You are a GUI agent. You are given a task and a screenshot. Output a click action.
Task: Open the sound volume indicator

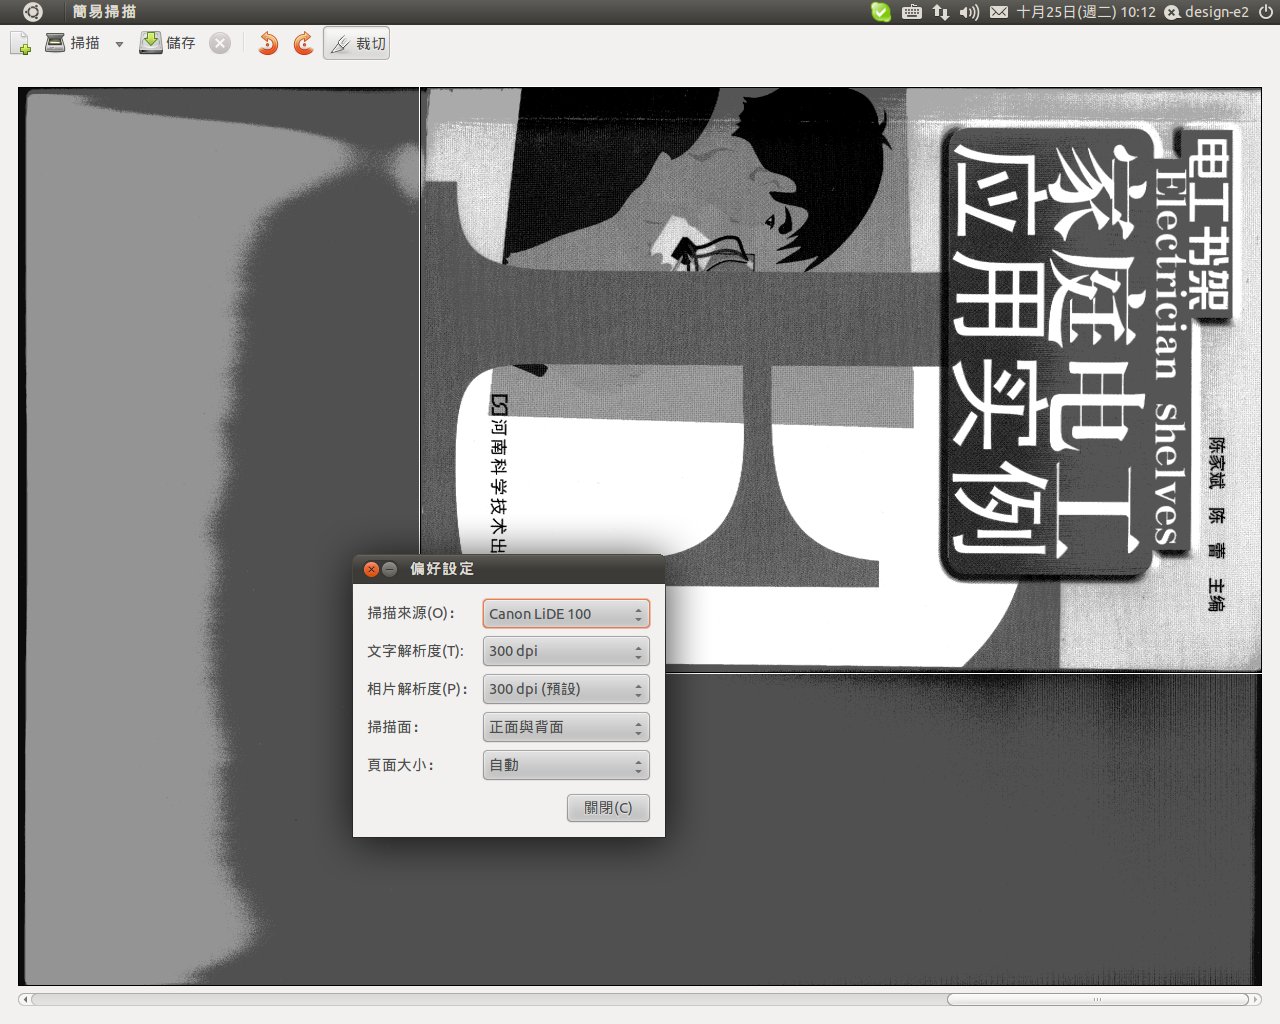(x=969, y=12)
